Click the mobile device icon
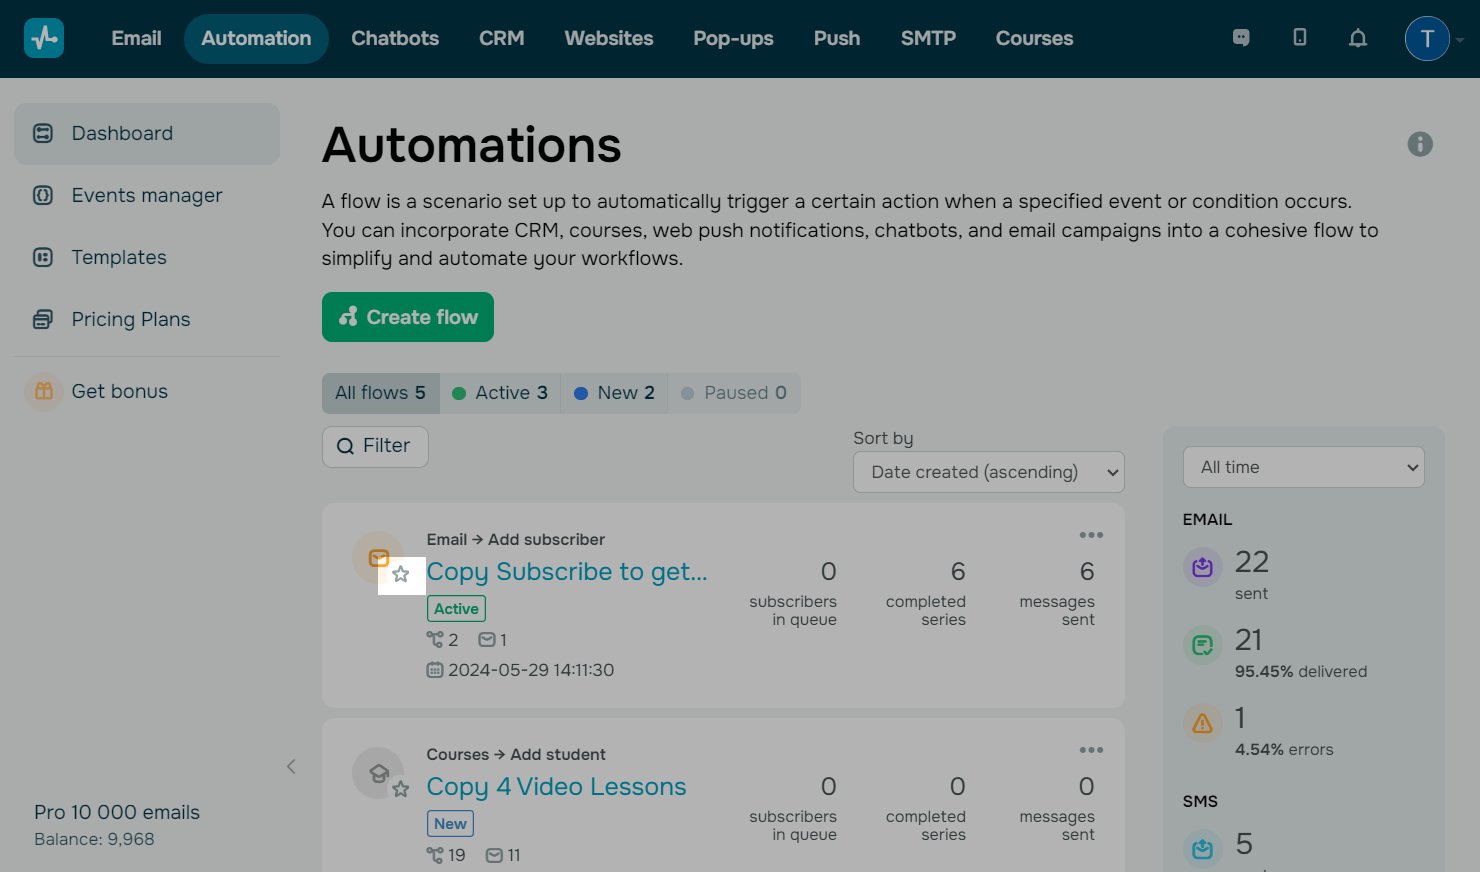1480x872 pixels. click(1299, 38)
